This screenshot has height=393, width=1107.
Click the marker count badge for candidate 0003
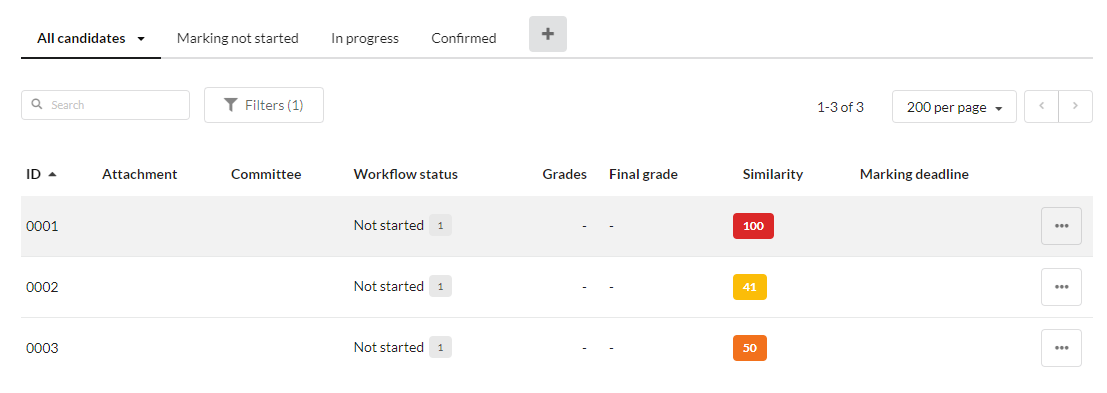tap(441, 347)
